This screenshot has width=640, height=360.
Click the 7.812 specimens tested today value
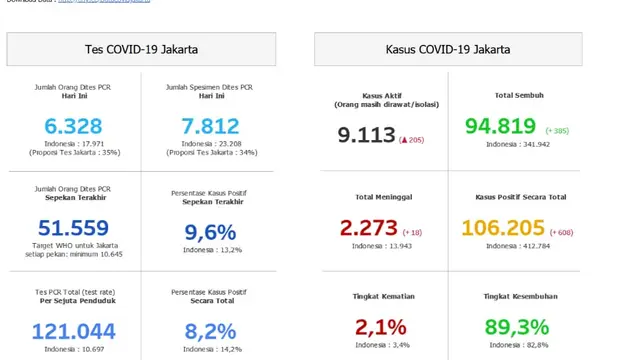210,126
